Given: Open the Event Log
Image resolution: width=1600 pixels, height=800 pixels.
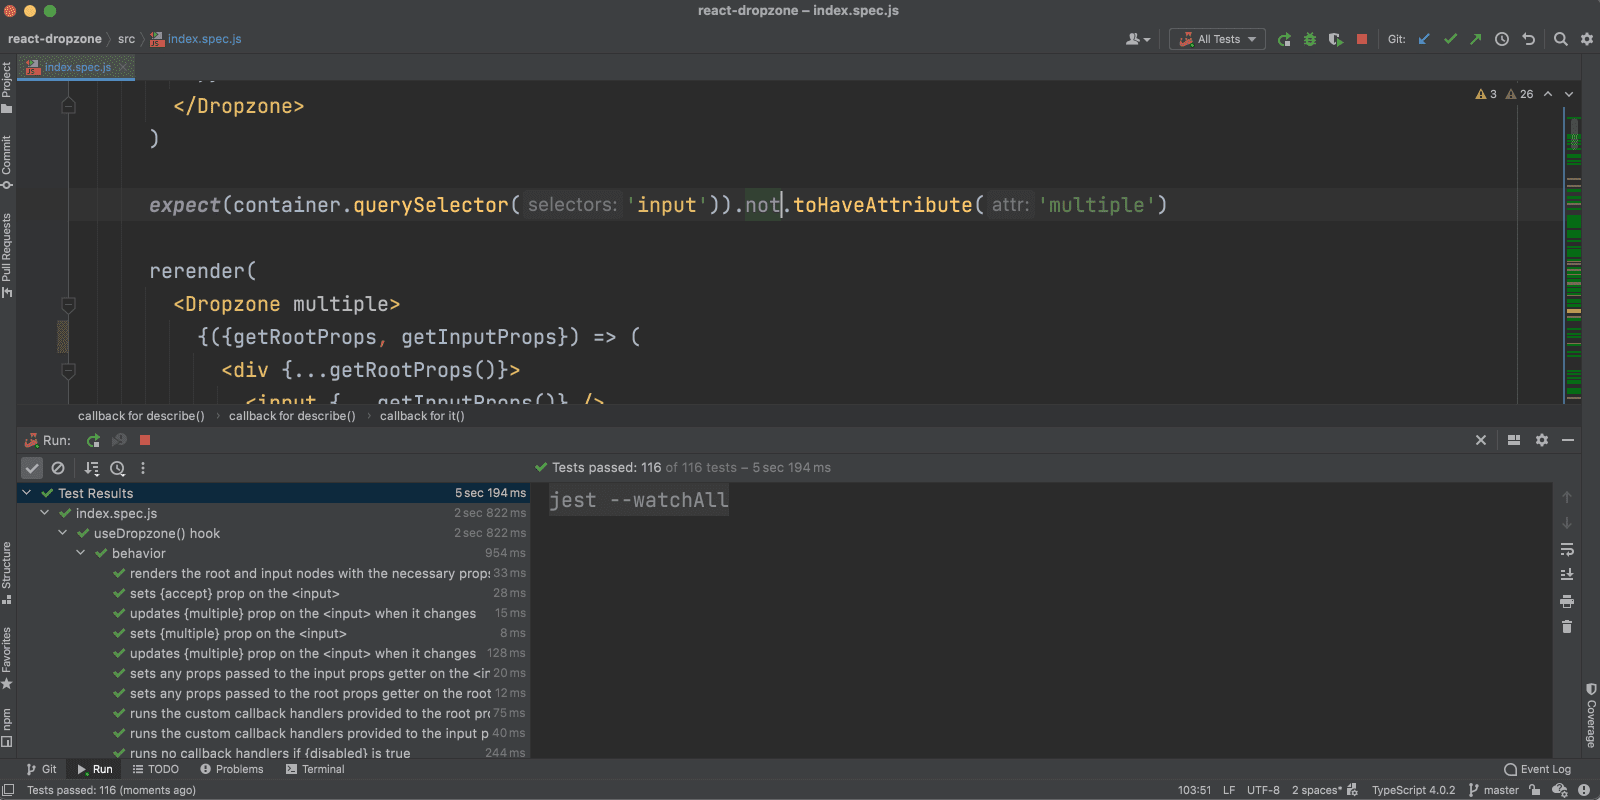Looking at the screenshot, I should click(x=1537, y=769).
